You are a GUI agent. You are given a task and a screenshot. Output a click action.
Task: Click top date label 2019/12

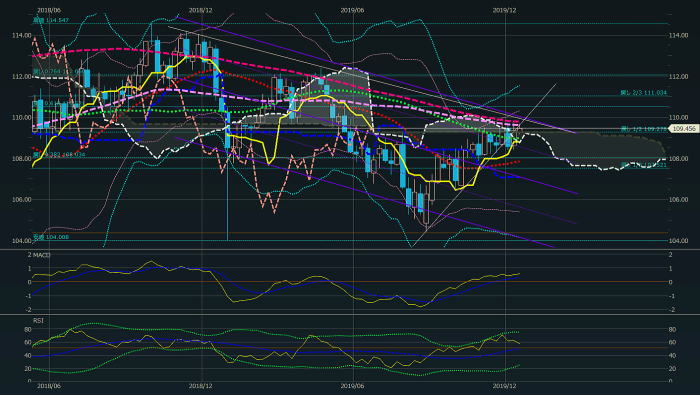click(x=504, y=10)
